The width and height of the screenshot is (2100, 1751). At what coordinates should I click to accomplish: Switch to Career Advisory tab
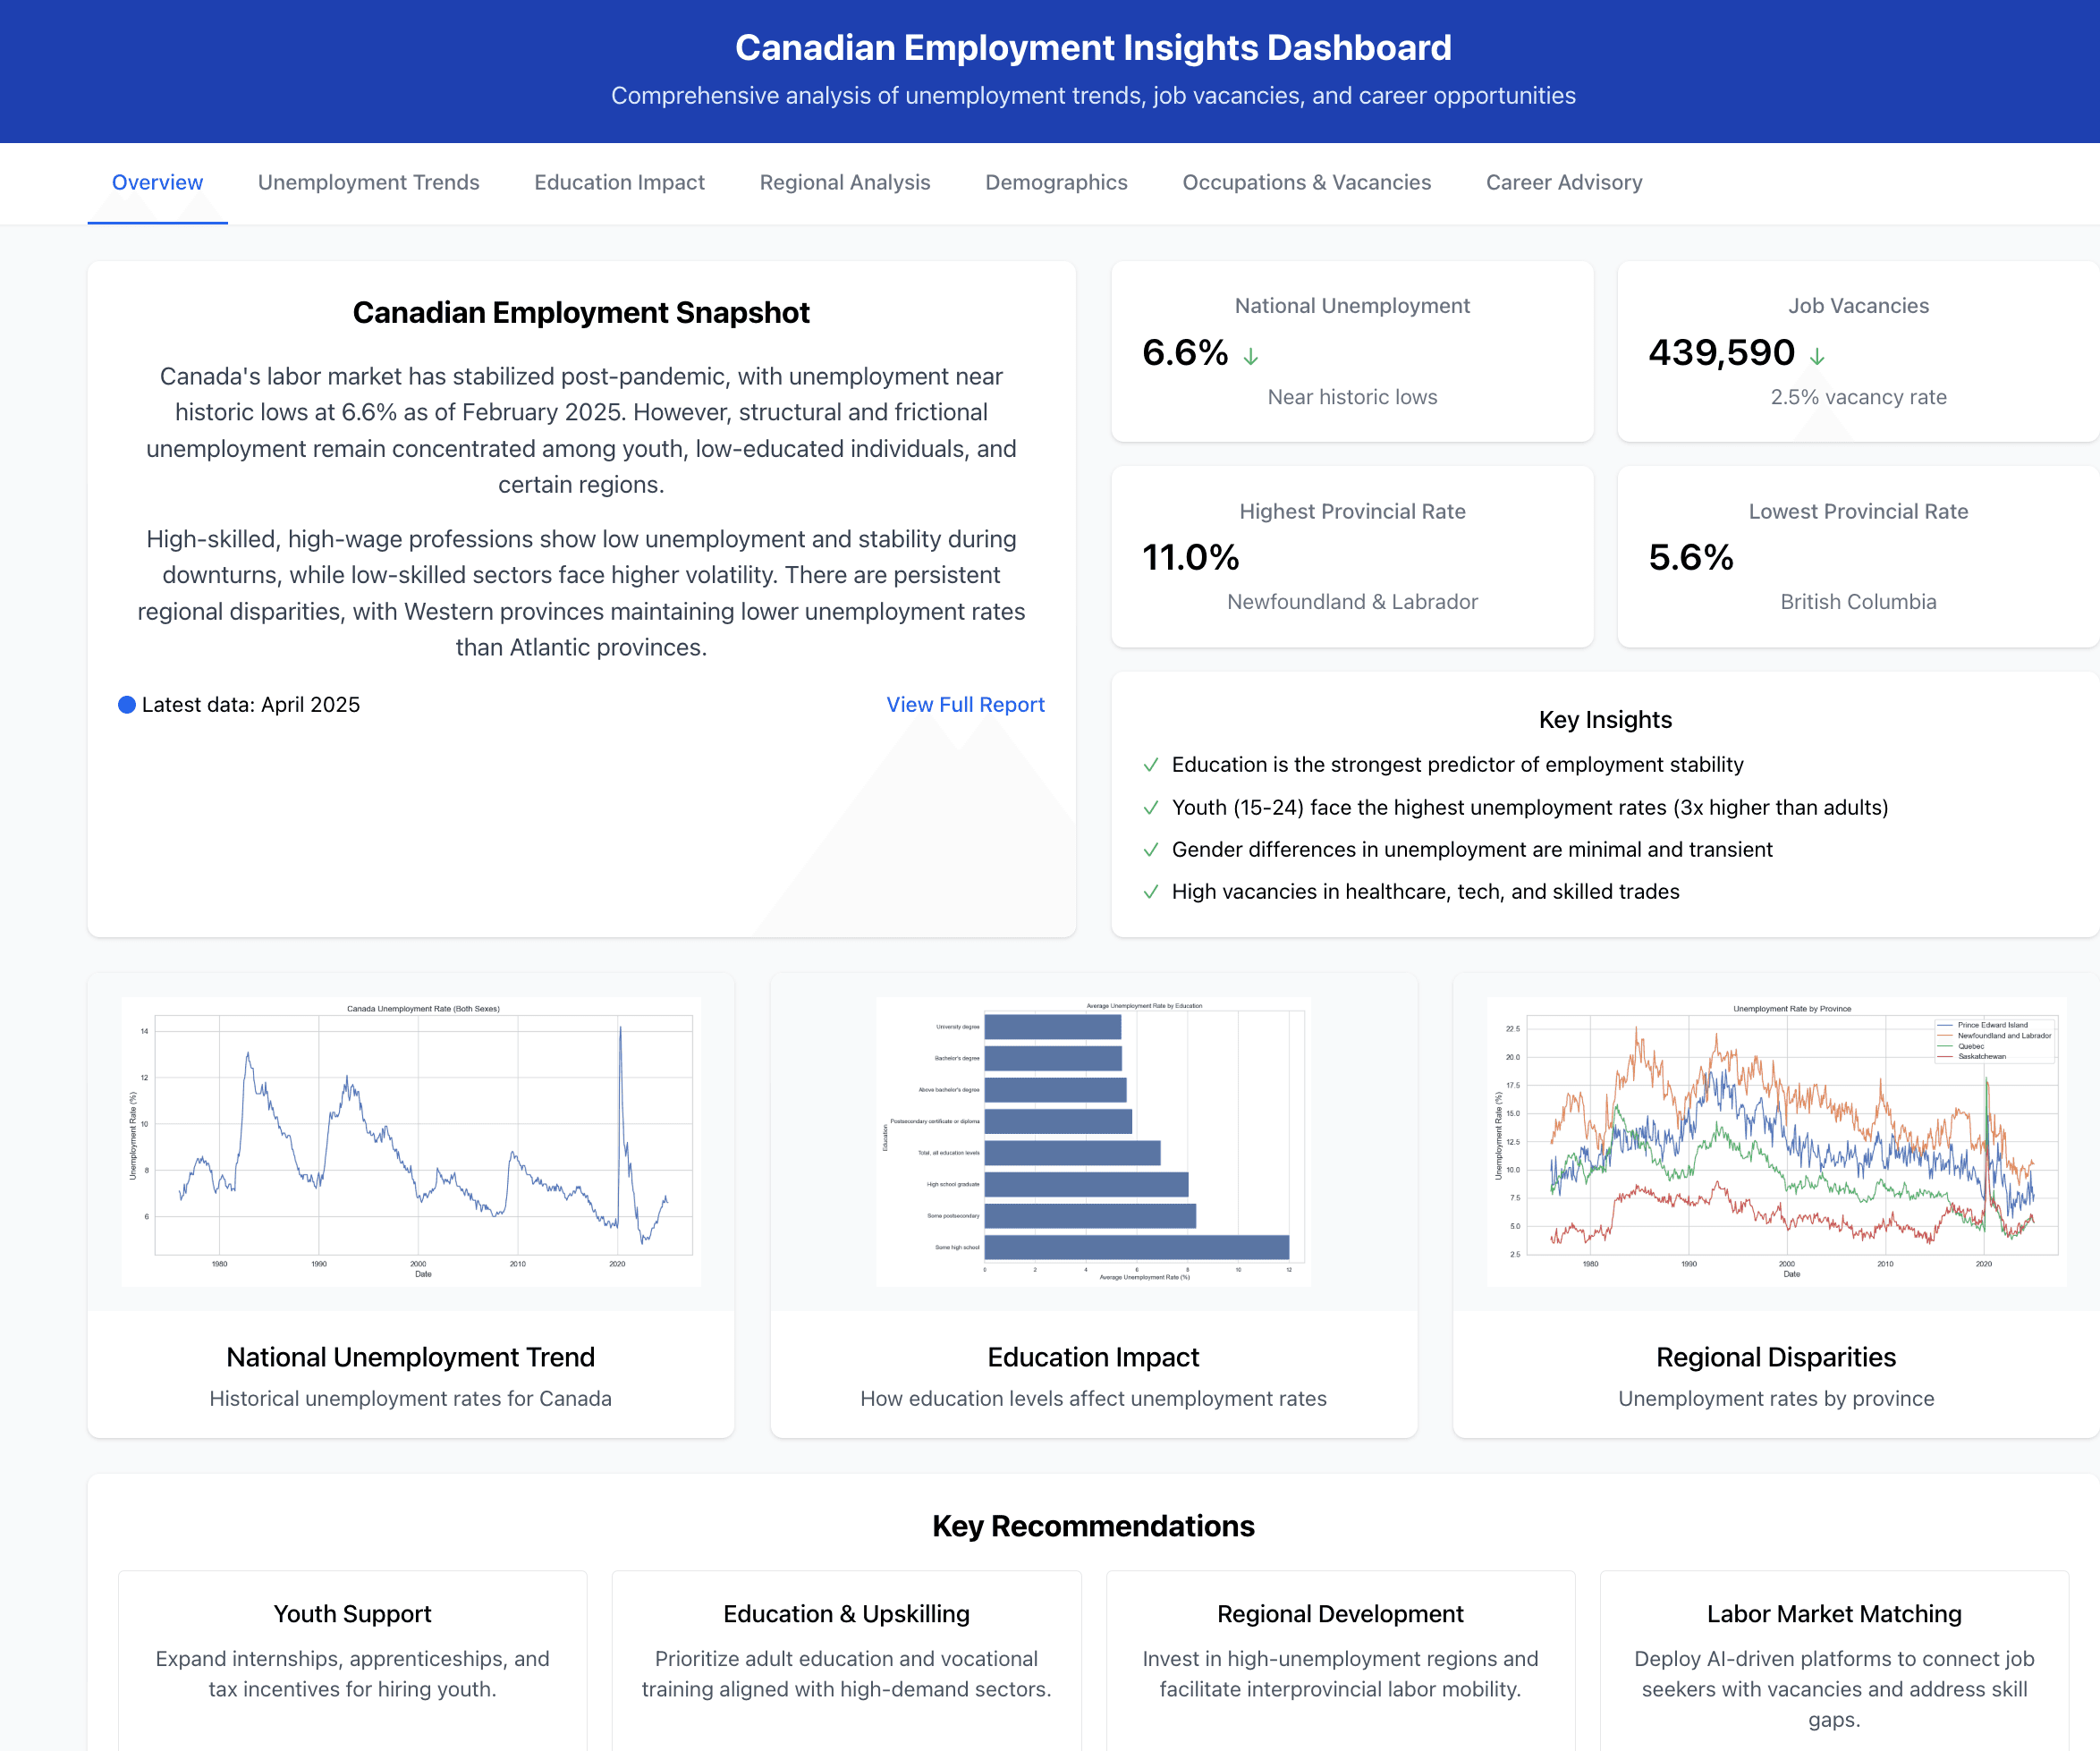pyautogui.click(x=1563, y=183)
